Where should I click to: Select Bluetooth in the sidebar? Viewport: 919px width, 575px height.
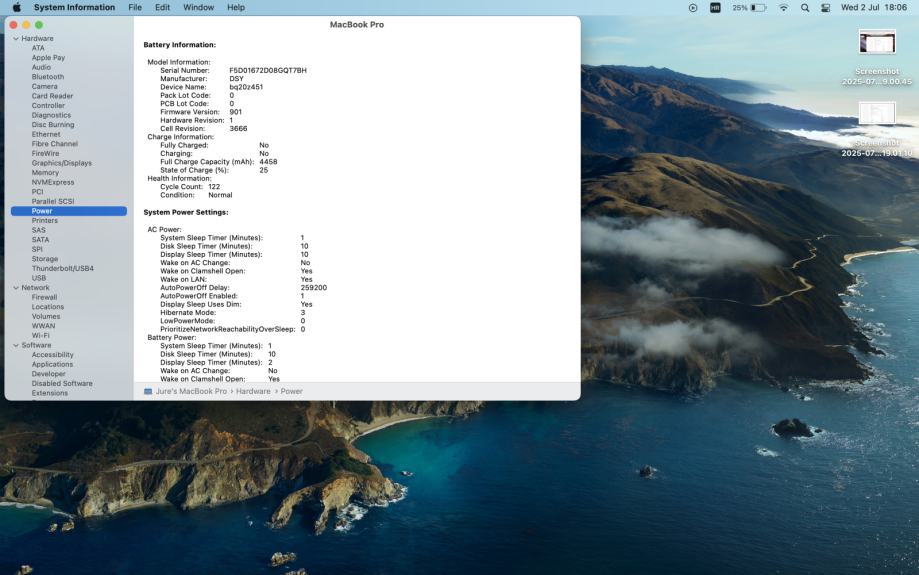click(x=47, y=77)
